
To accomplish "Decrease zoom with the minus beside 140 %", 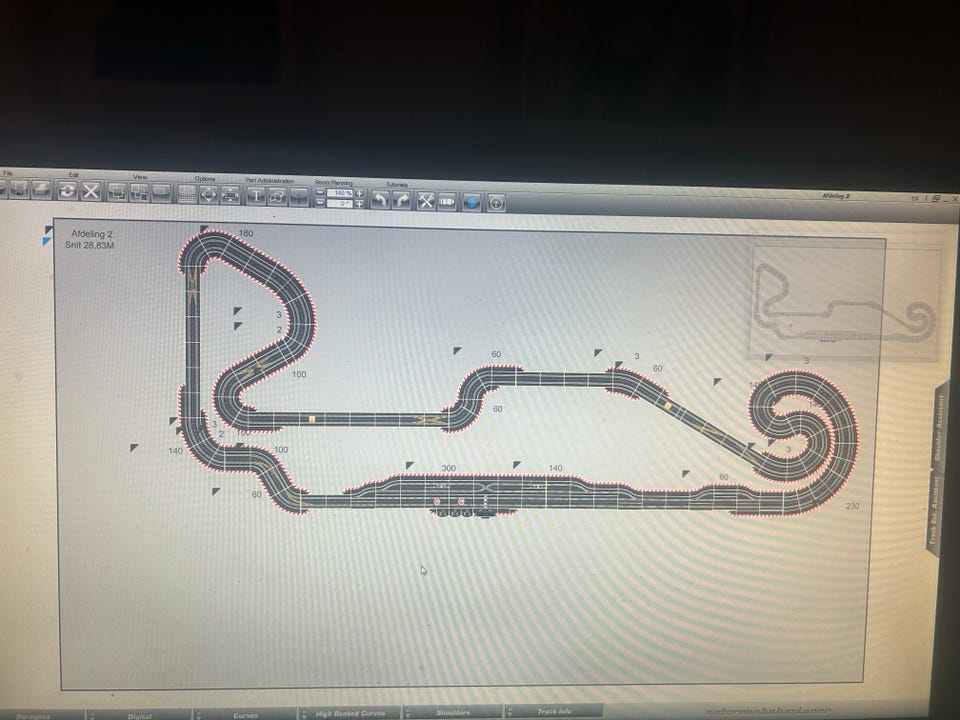I will tap(320, 192).
